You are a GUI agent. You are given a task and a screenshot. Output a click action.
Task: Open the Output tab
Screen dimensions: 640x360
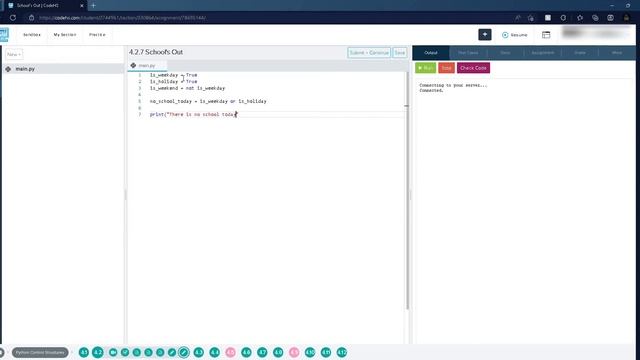(x=431, y=53)
